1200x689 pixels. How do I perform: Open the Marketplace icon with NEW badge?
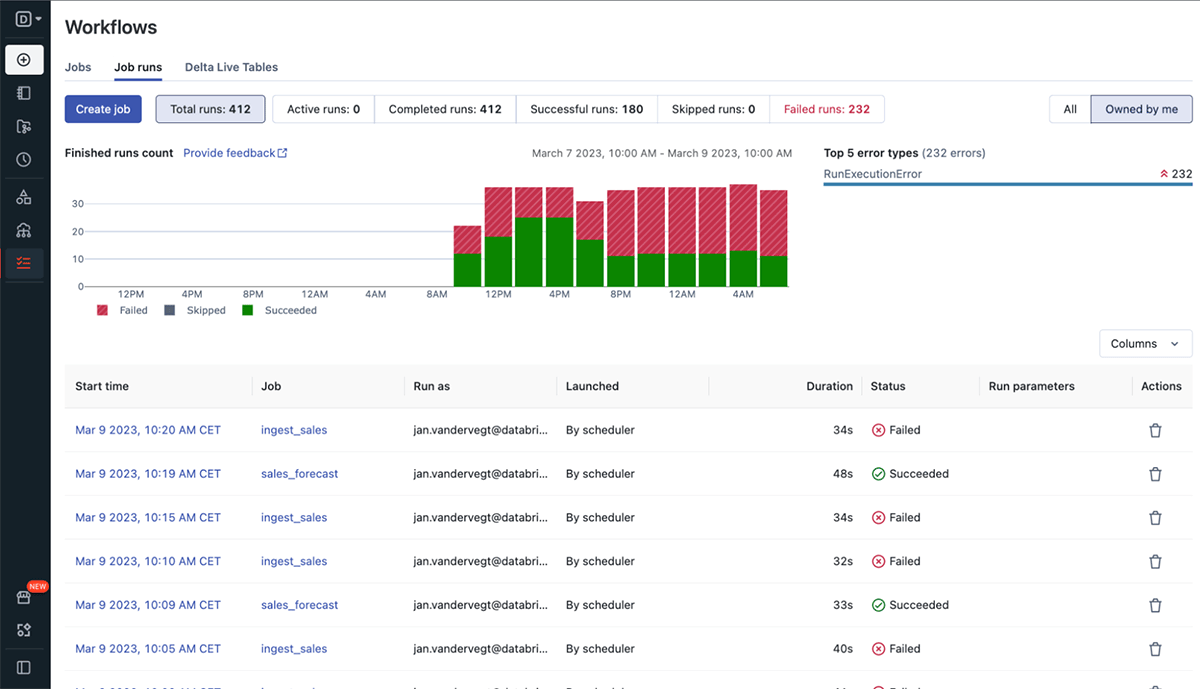24,597
